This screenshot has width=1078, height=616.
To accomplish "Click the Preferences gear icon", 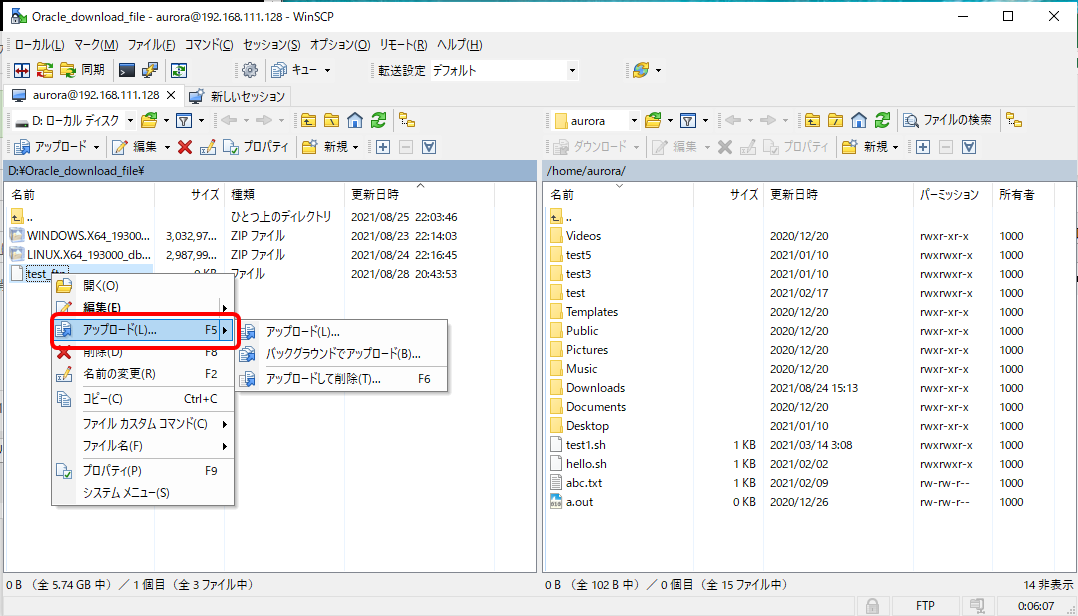I will tap(250, 70).
